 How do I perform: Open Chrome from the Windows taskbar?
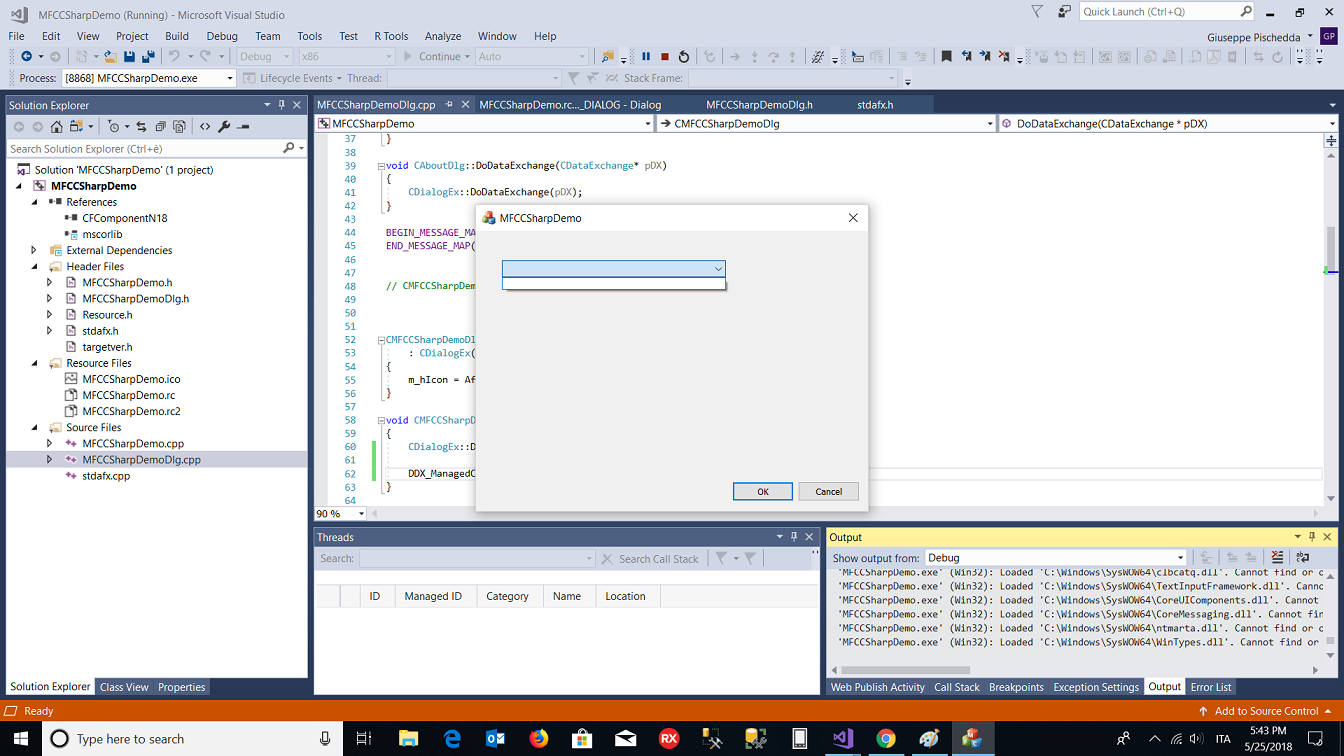885,739
